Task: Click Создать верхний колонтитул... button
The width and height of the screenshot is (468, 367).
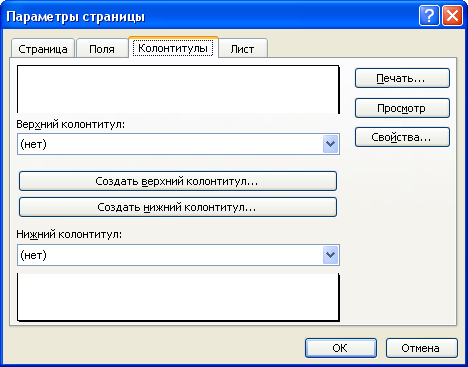Action: pyautogui.click(x=178, y=181)
